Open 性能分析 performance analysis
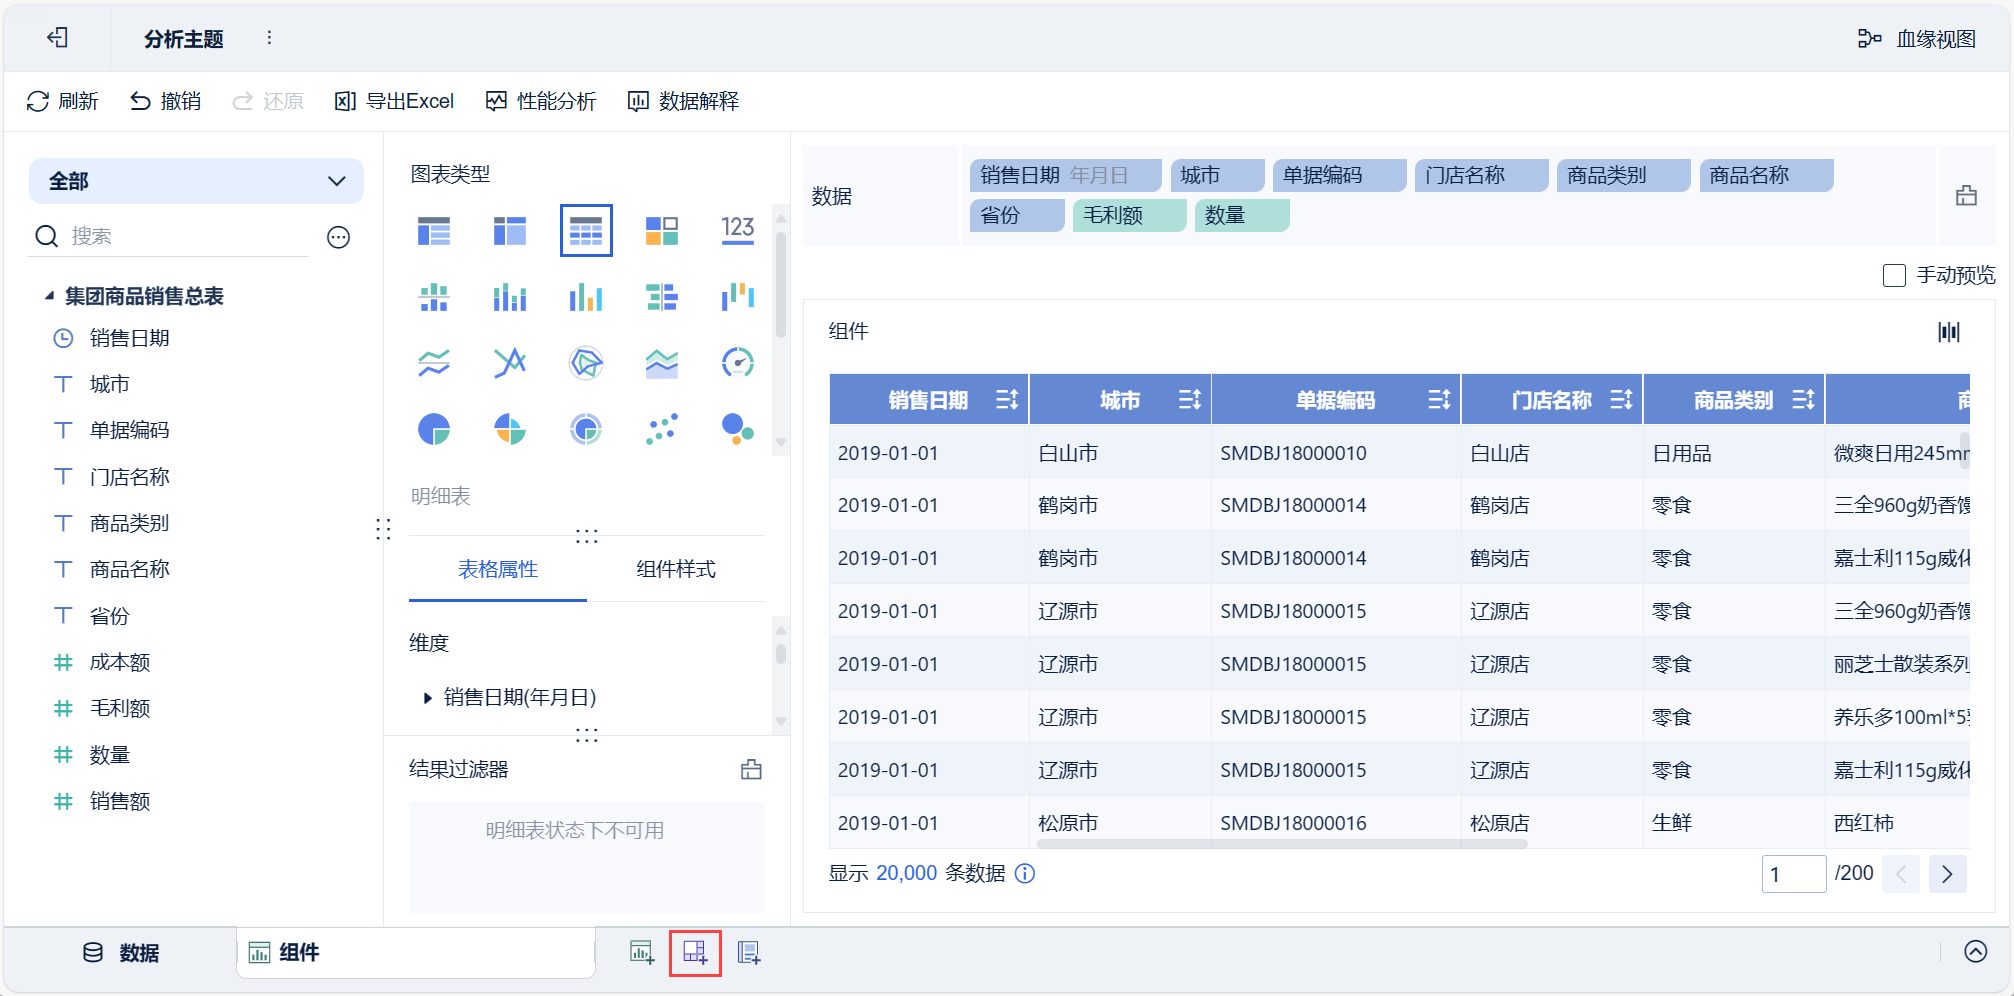Screen dimensions: 2014x996 tap(541, 101)
